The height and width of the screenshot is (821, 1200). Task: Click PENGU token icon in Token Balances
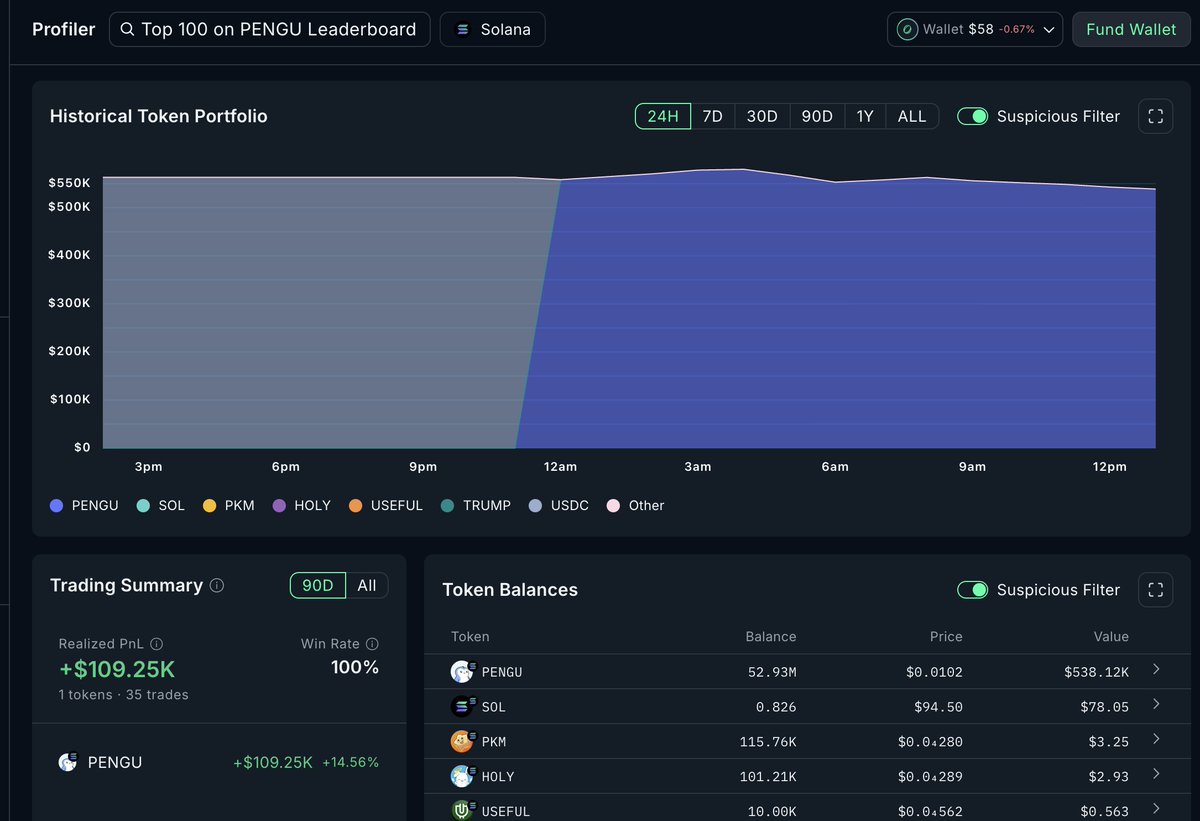coord(461,672)
